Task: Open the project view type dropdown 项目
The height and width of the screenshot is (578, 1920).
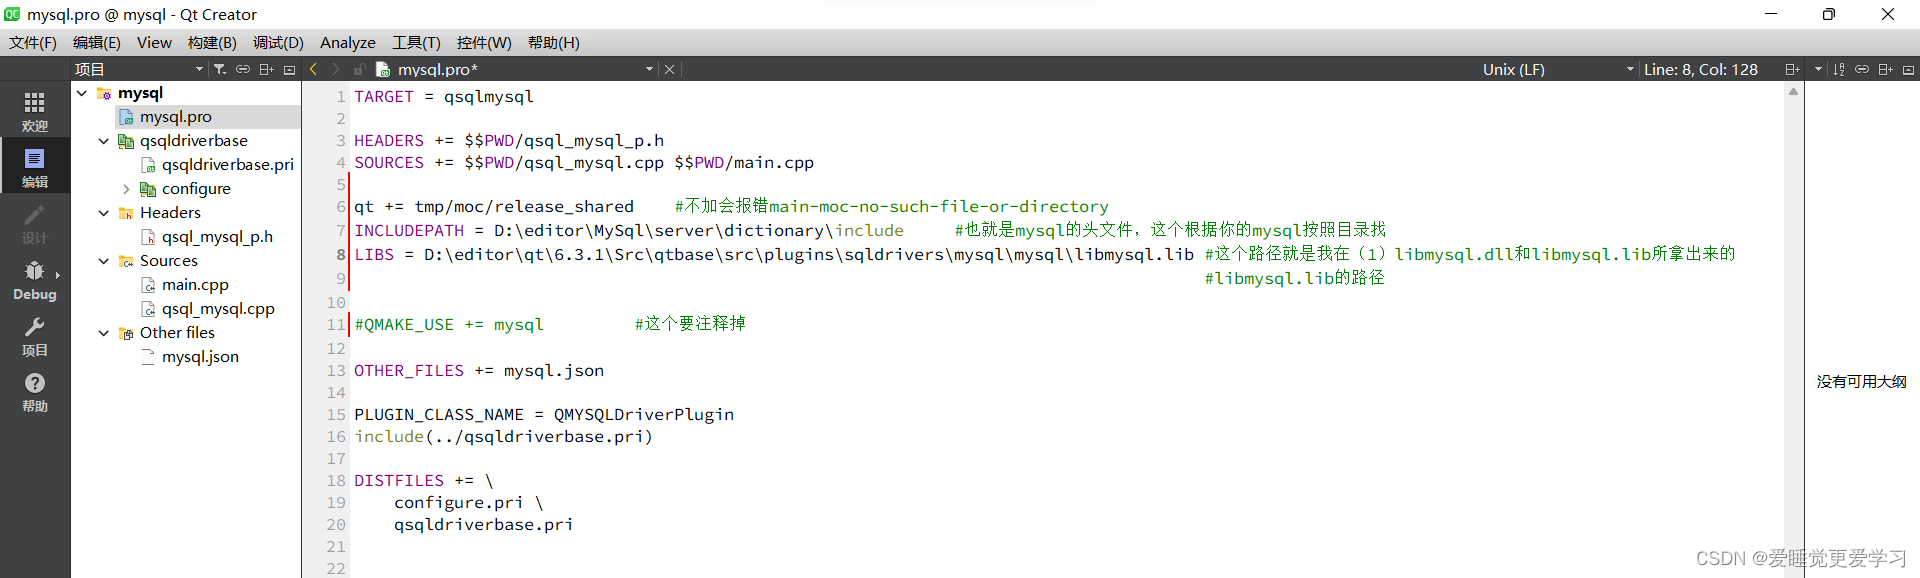Action: pyautogui.click(x=138, y=69)
